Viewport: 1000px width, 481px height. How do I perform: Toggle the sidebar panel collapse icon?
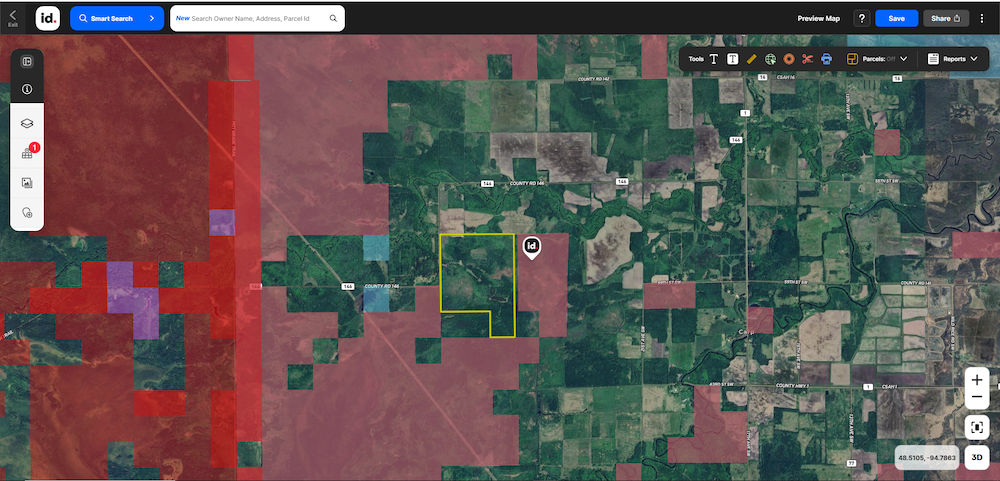click(27, 61)
